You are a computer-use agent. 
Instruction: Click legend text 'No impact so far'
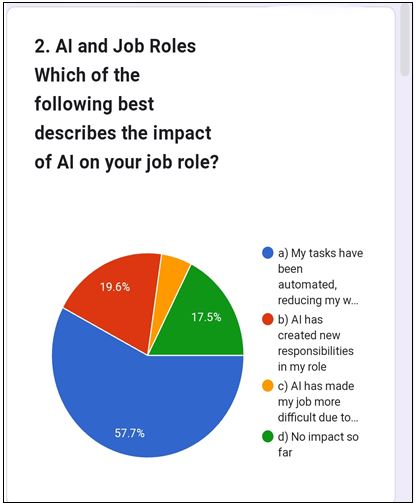pos(318,444)
